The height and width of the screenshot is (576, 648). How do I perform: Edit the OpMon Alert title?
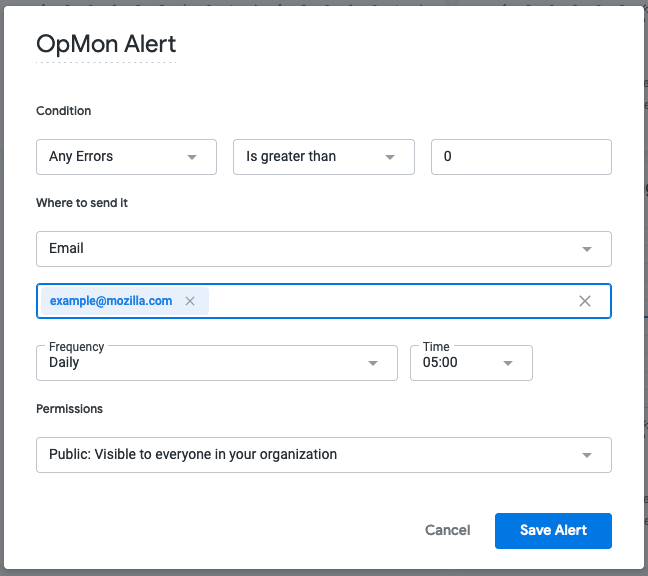[x=106, y=44]
